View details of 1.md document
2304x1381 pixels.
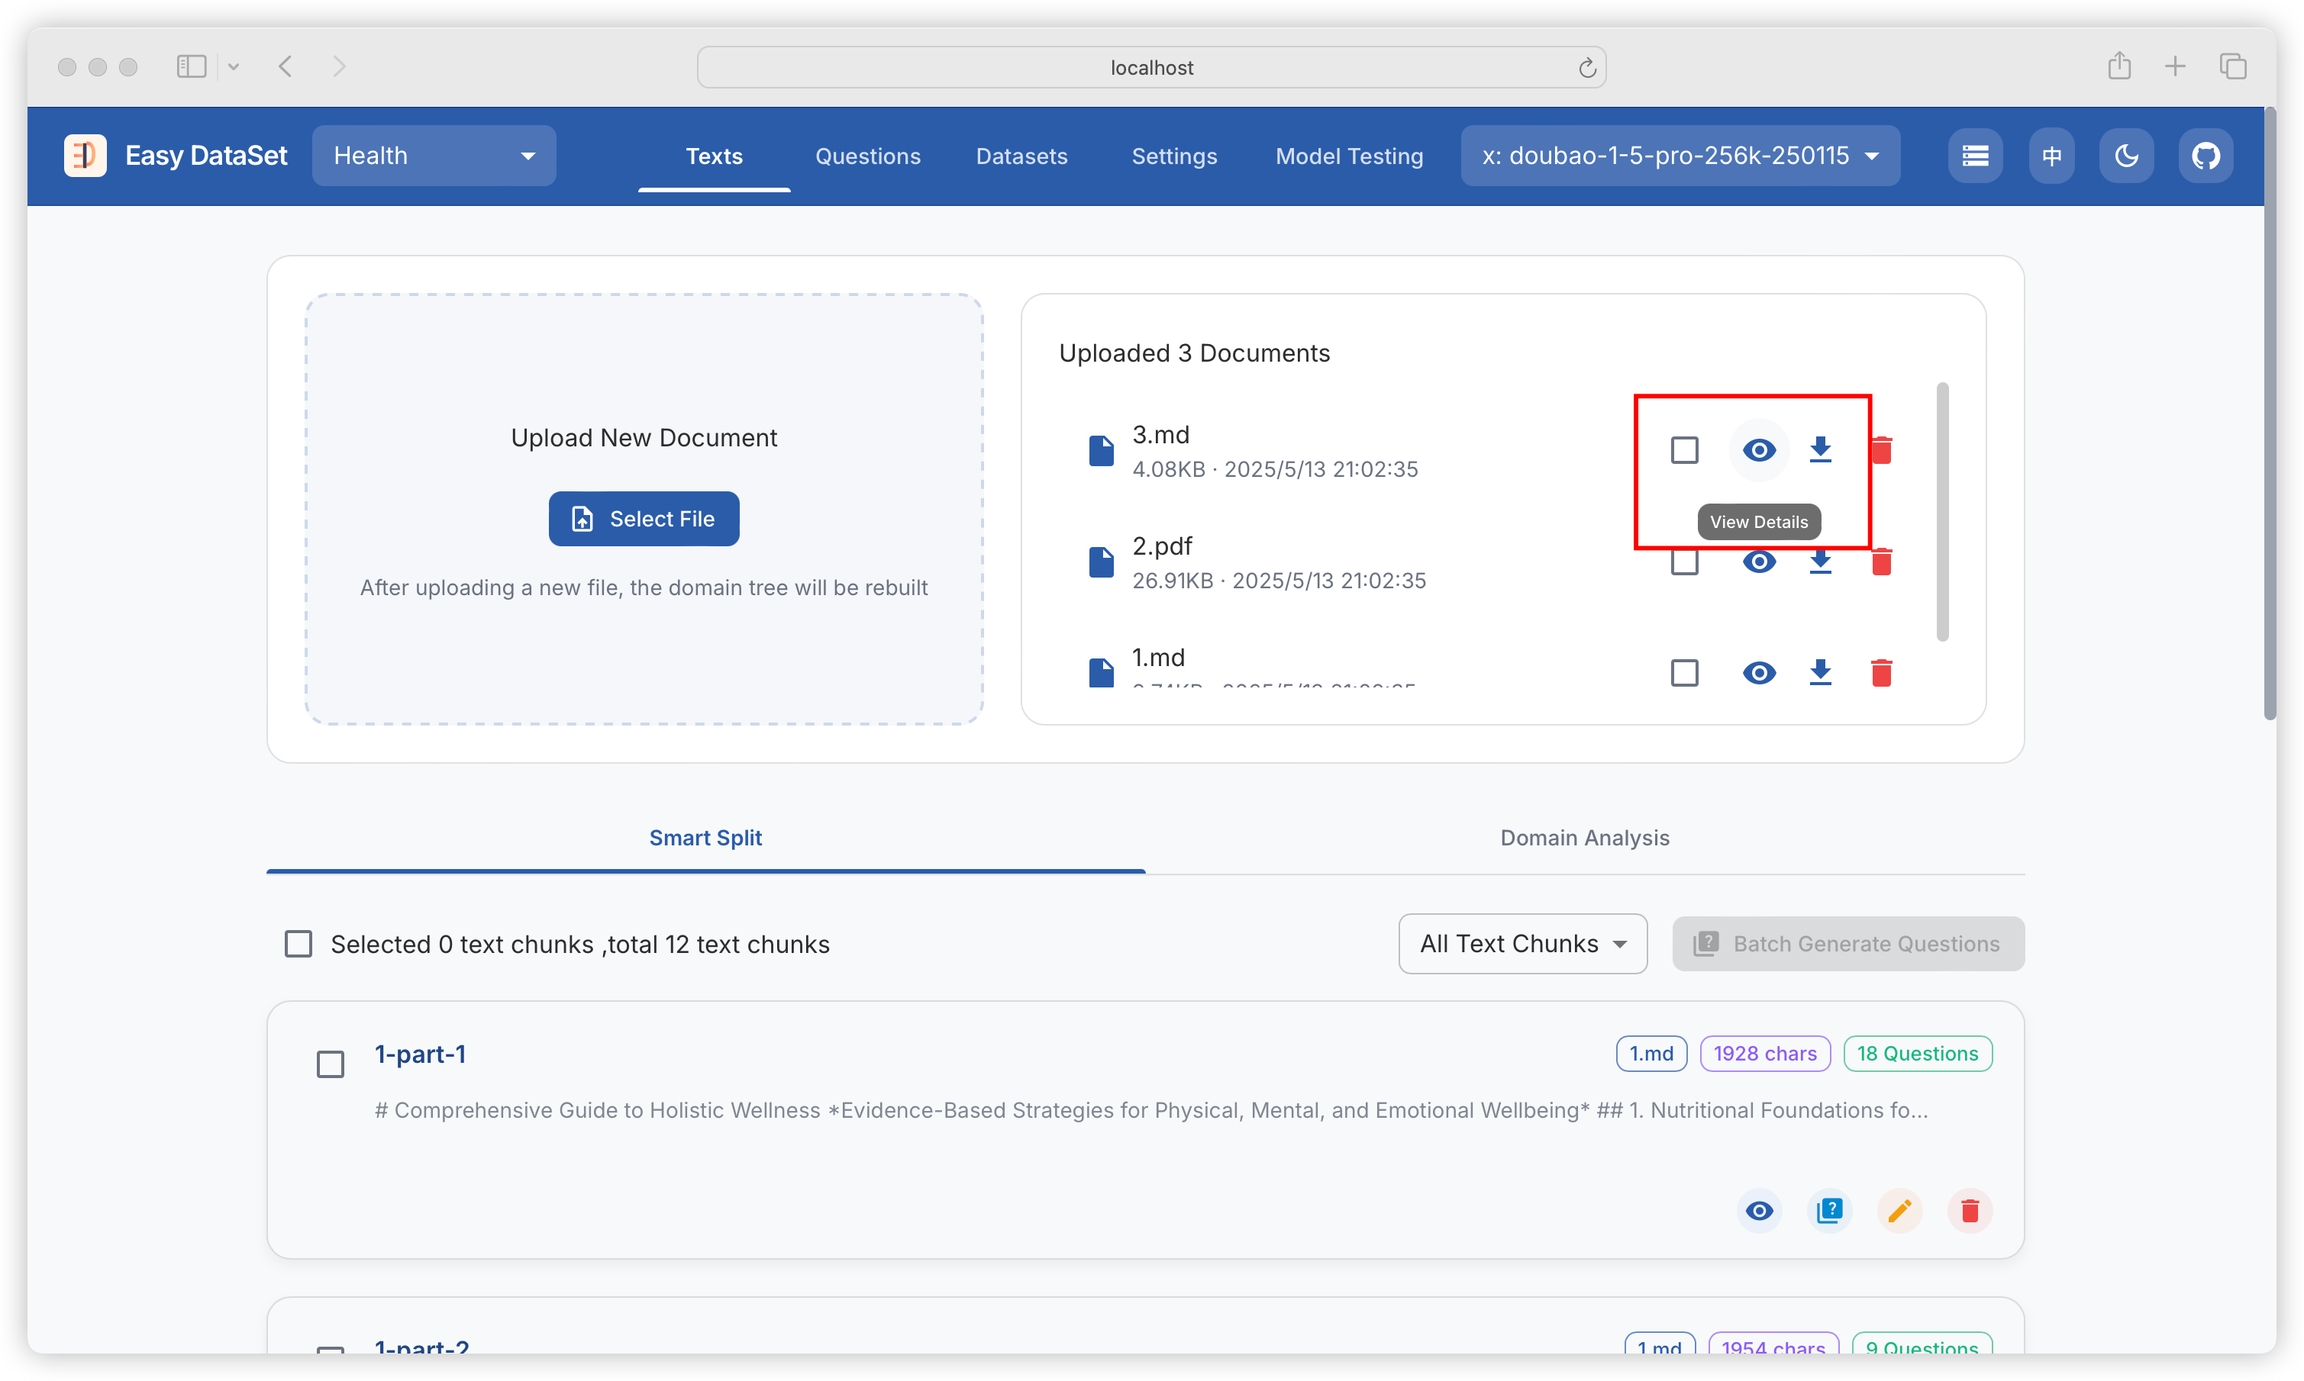point(1759,673)
